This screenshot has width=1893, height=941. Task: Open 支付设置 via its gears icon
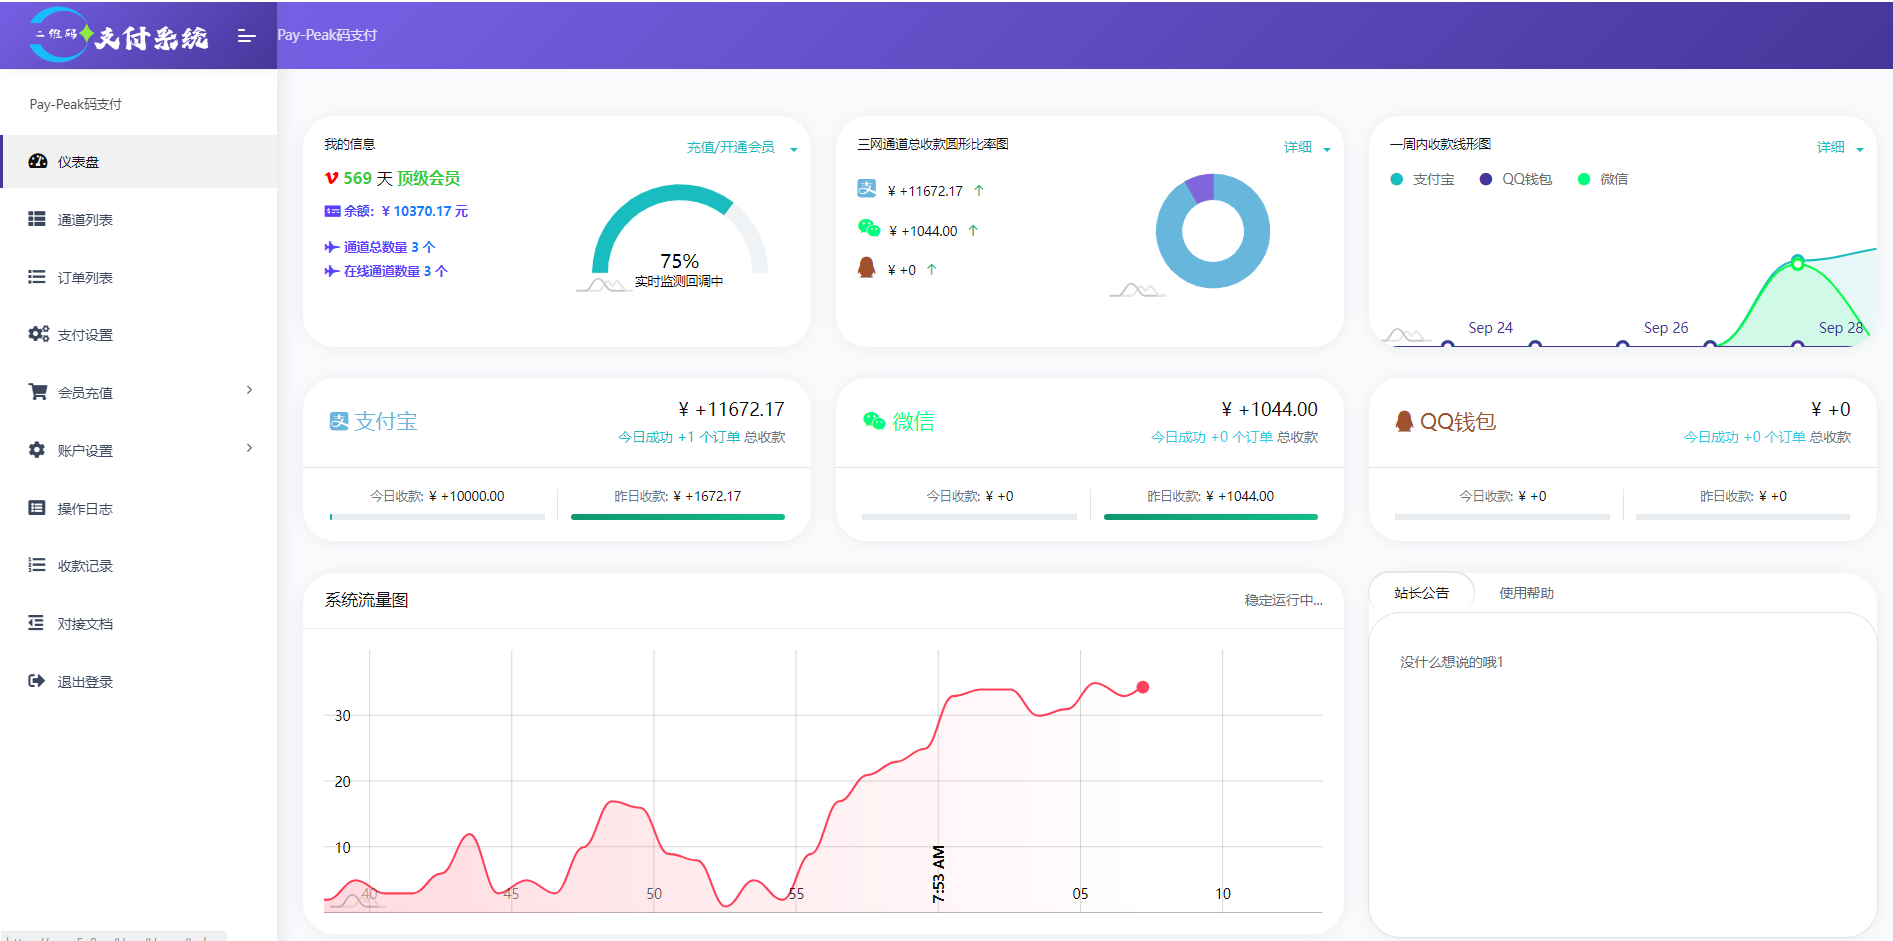pos(38,334)
